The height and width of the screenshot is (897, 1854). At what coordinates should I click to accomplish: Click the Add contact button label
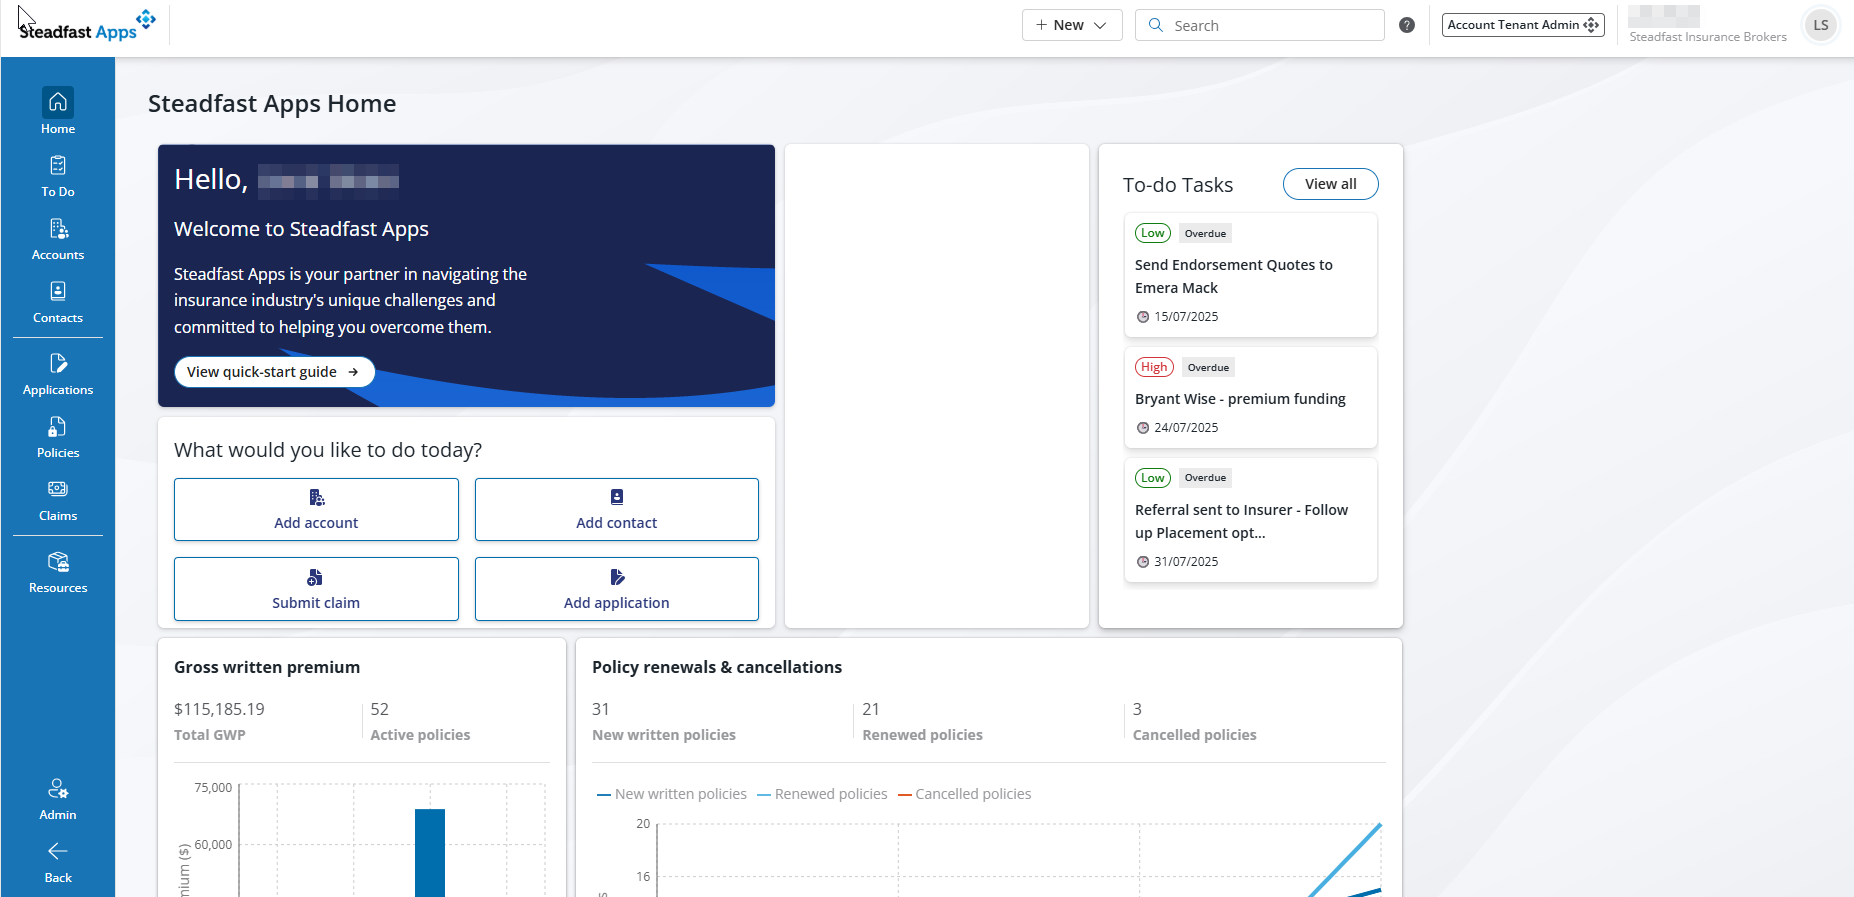click(617, 523)
